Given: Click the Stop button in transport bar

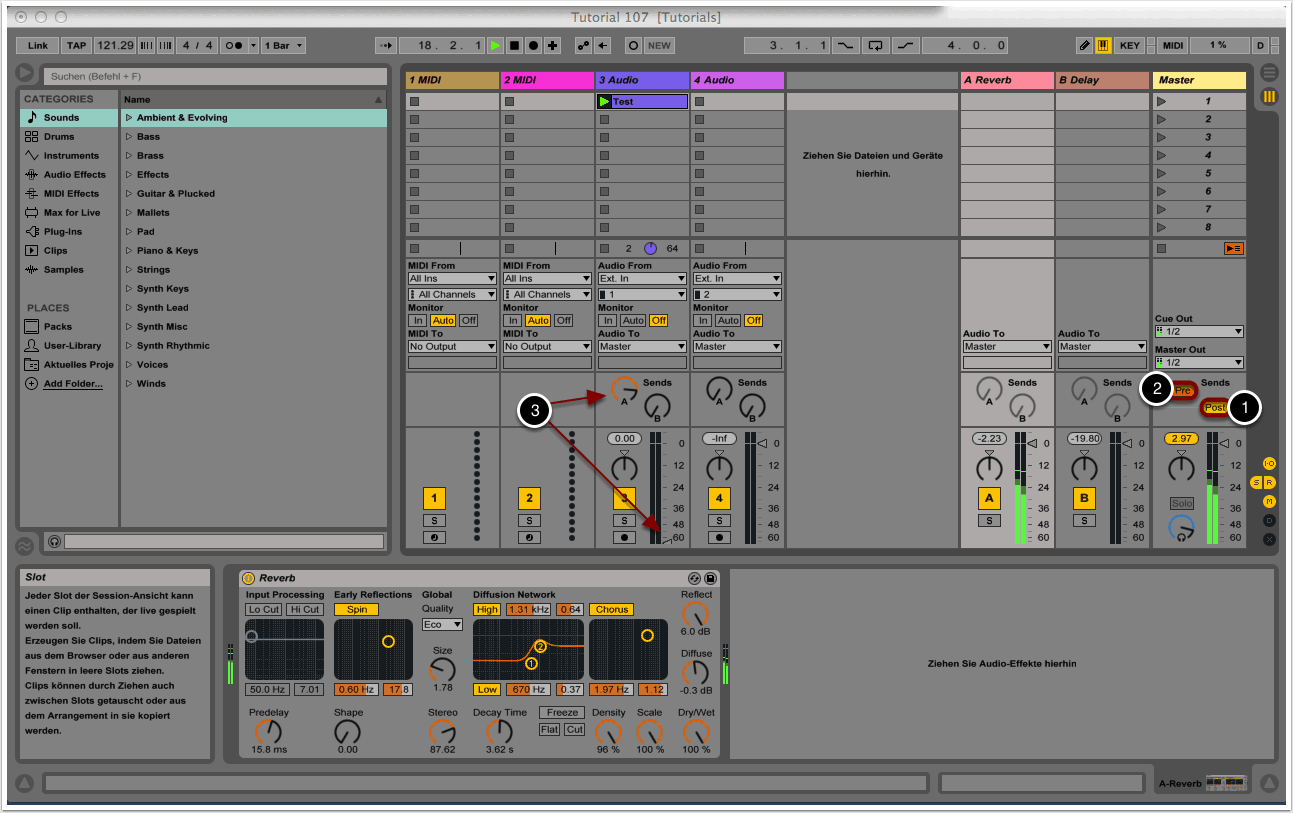Looking at the screenshot, I should click(x=515, y=45).
